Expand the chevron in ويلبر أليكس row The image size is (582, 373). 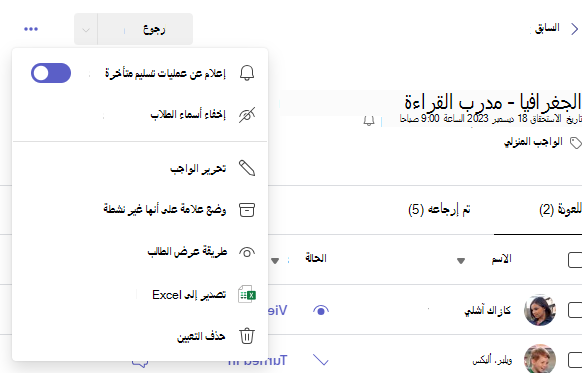point(321,360)
